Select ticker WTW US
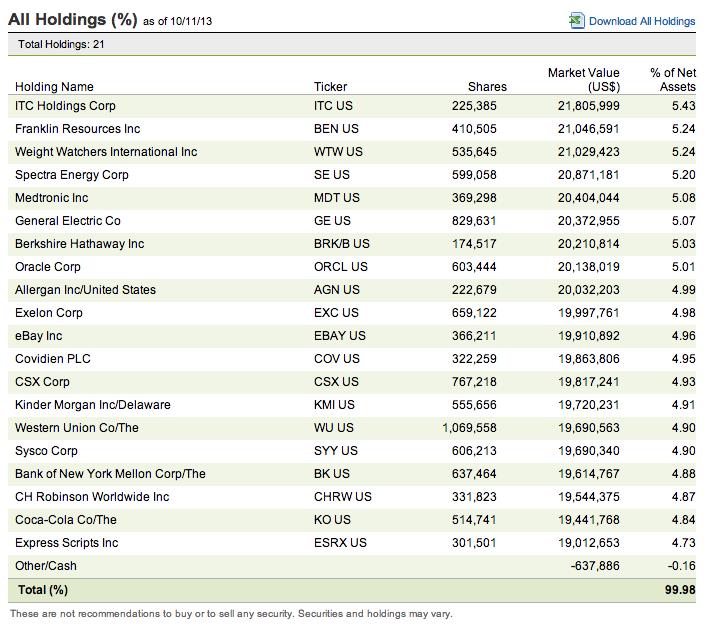The image size is (708, 630). pos(338,152)
